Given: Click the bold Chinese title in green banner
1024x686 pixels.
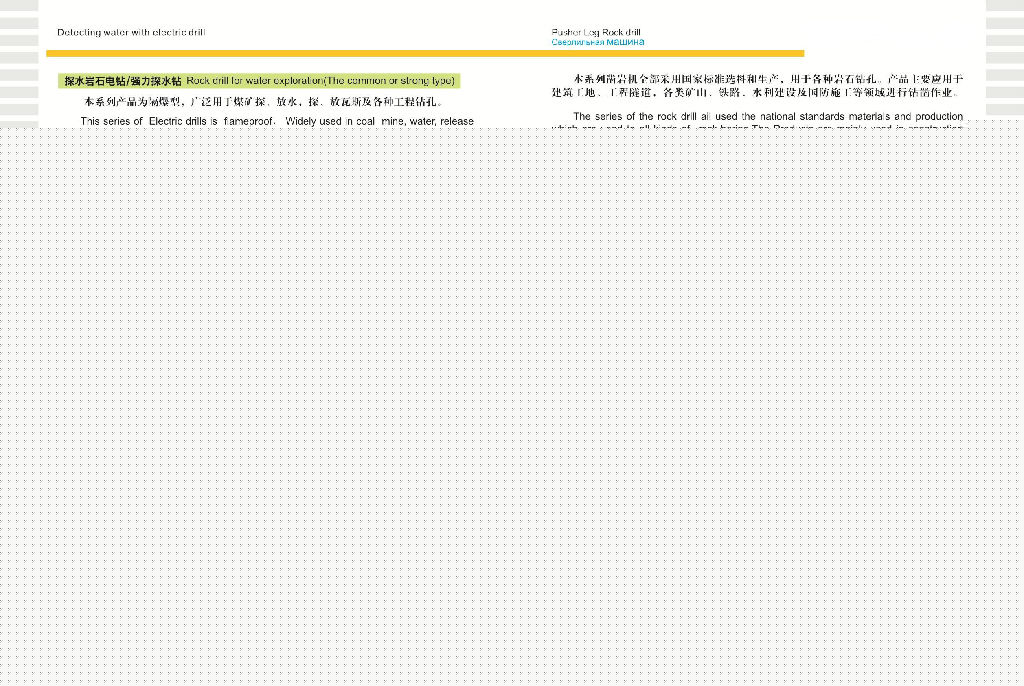Looking at the screenshot, I should (123, 81).
